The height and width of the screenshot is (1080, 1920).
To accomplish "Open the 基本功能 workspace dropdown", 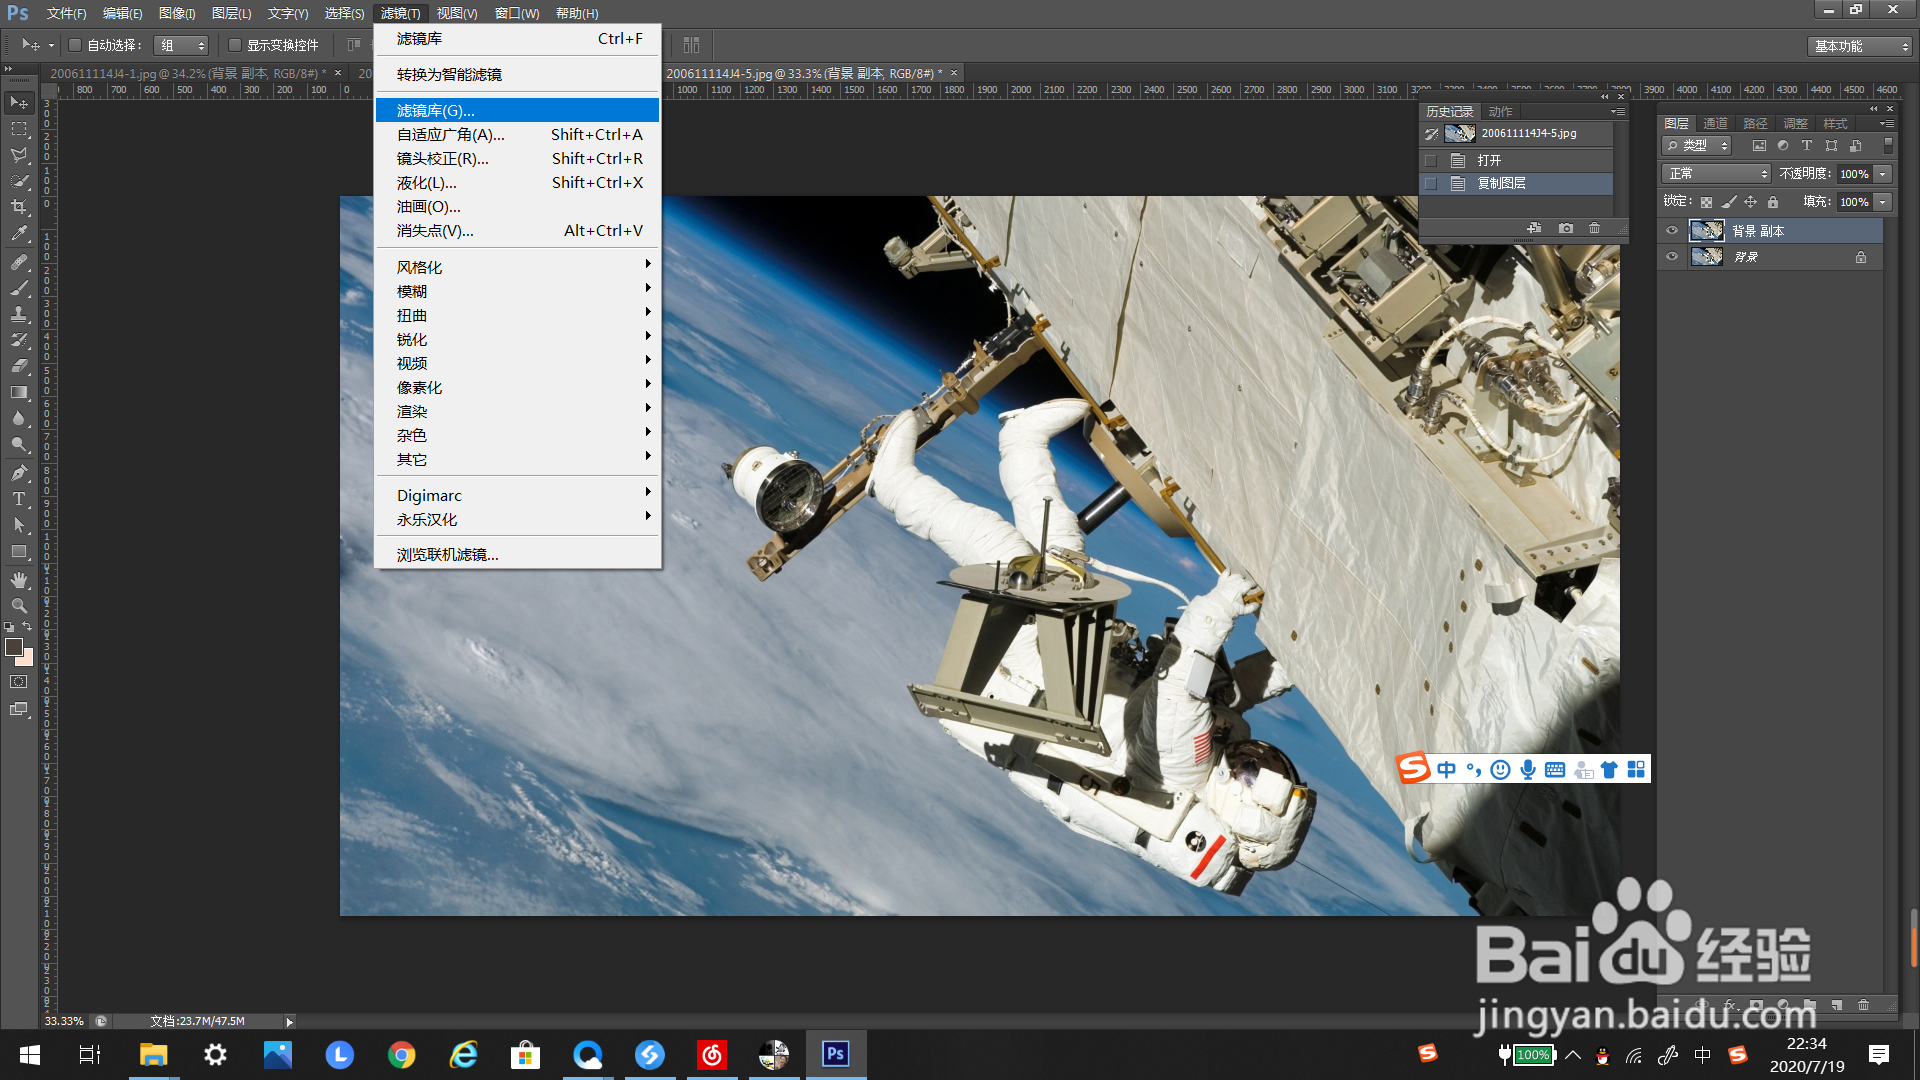I will point(1861,46).
